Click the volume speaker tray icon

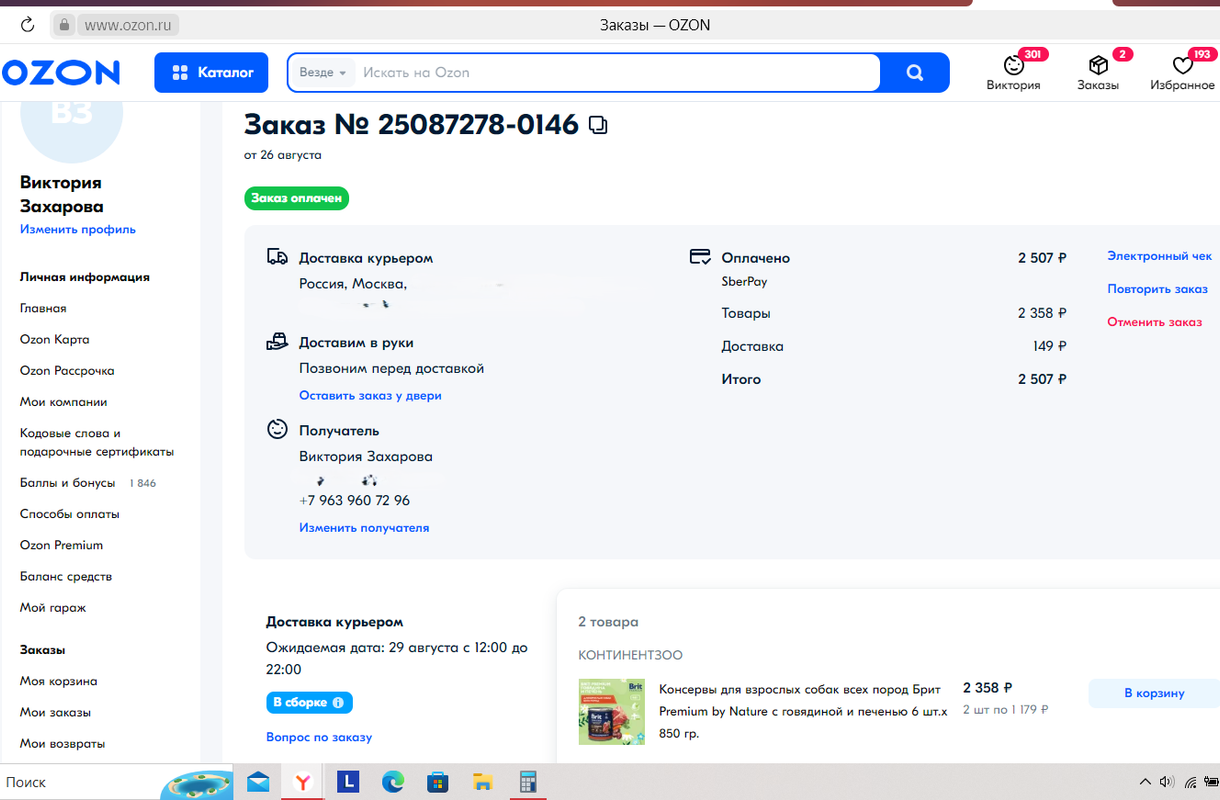coord(1166,782)
